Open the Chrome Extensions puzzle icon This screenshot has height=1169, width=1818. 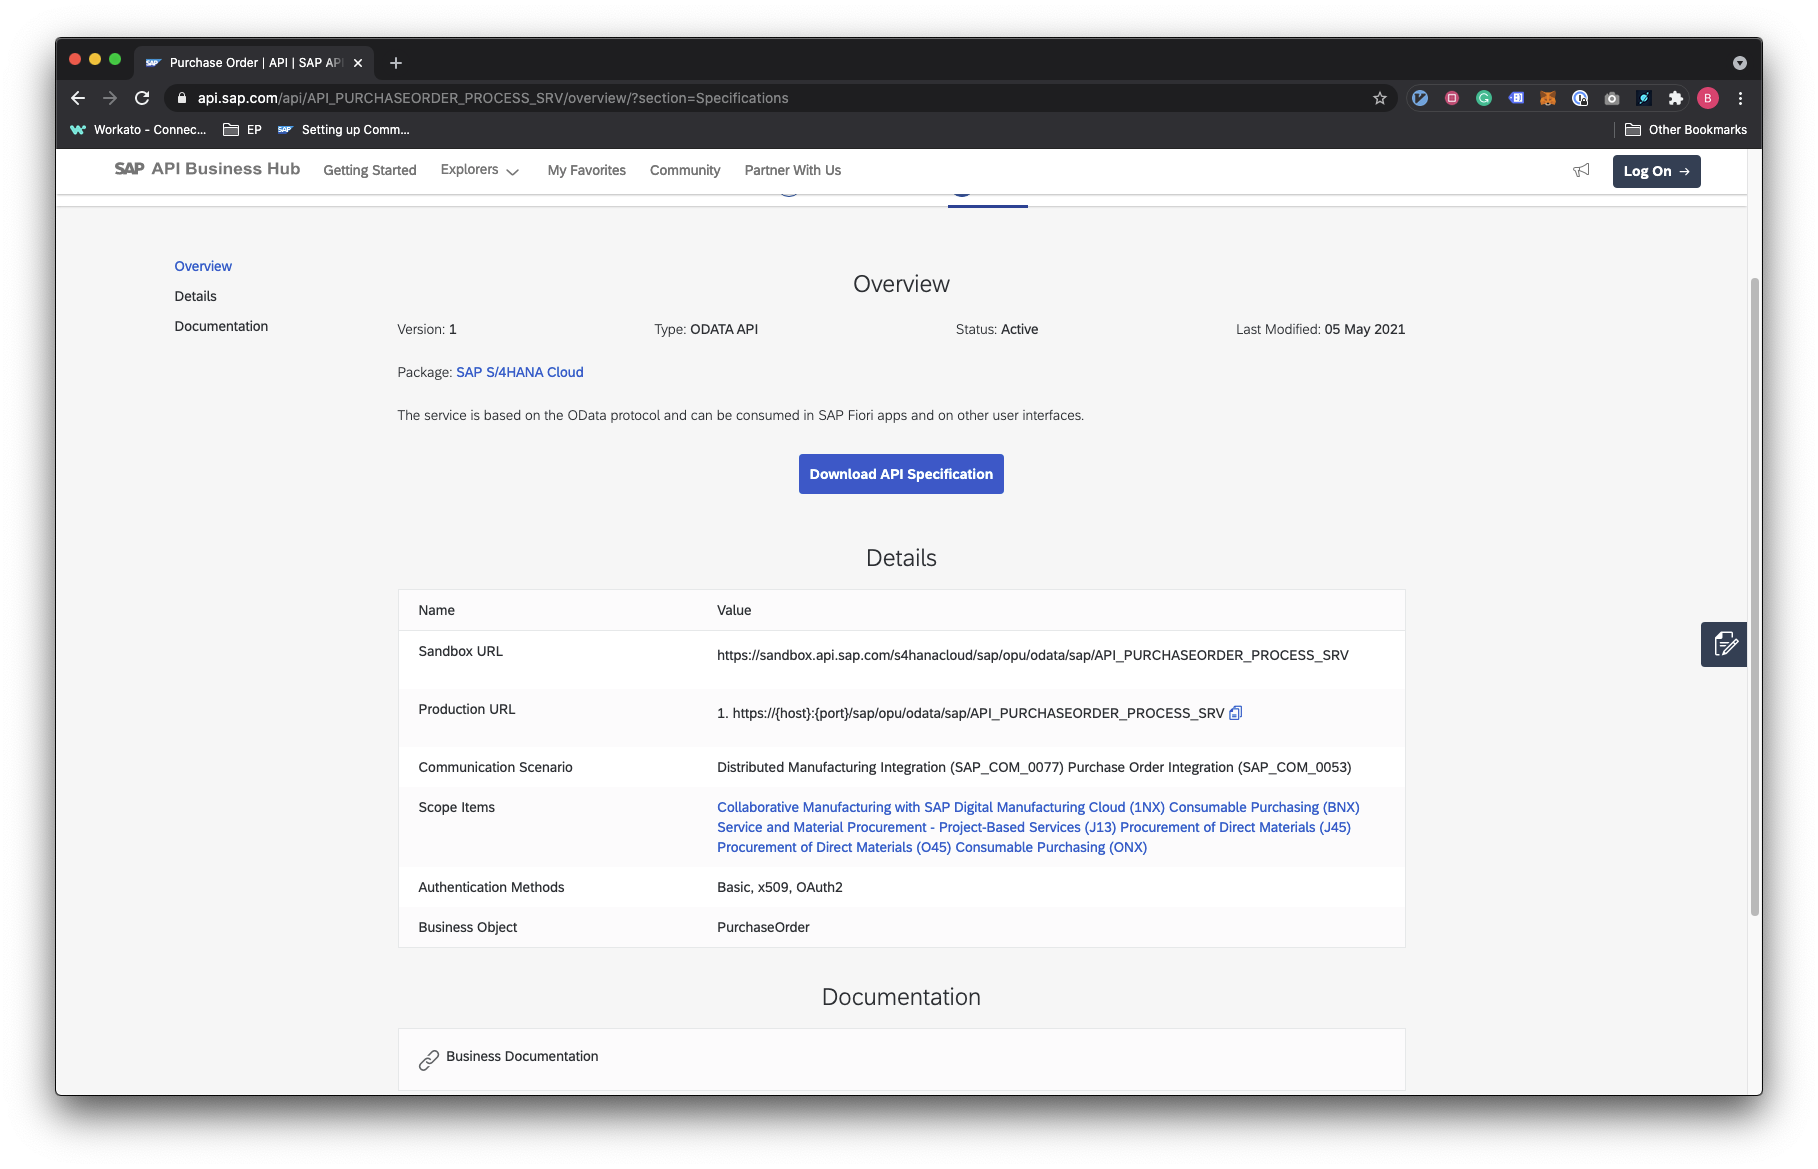(x=1676, y=98)
